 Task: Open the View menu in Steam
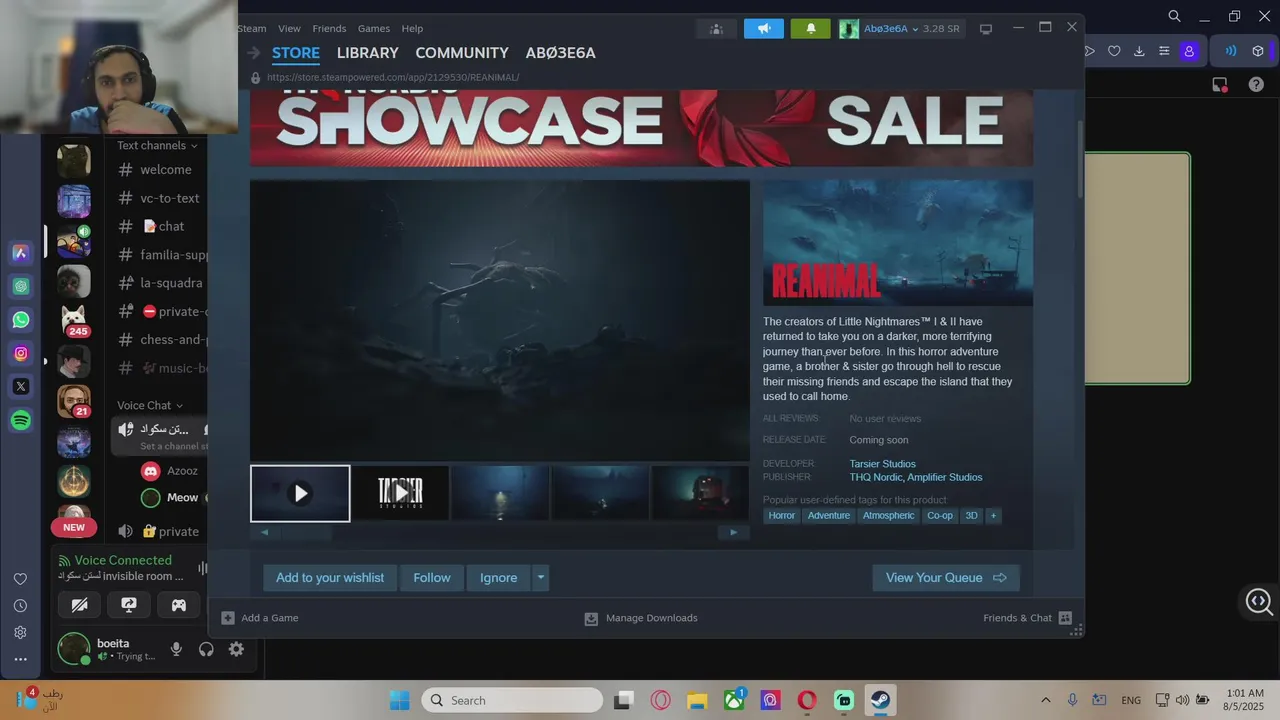289,29
